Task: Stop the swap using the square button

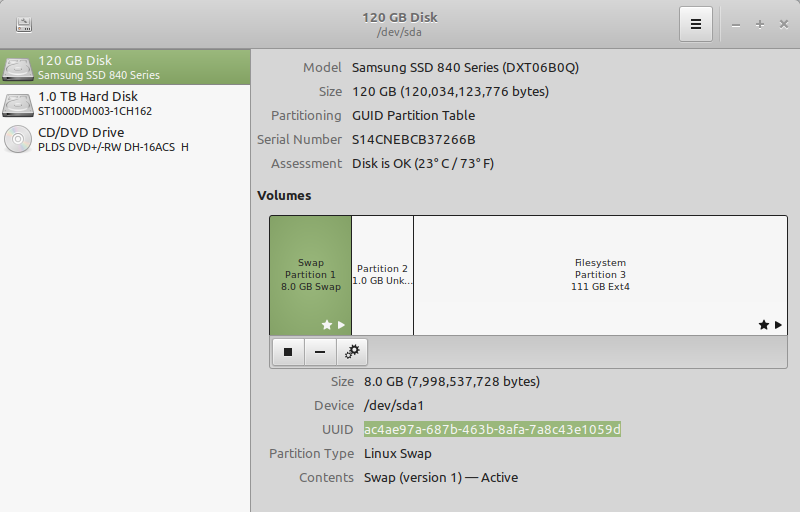Action: point(288,352)
